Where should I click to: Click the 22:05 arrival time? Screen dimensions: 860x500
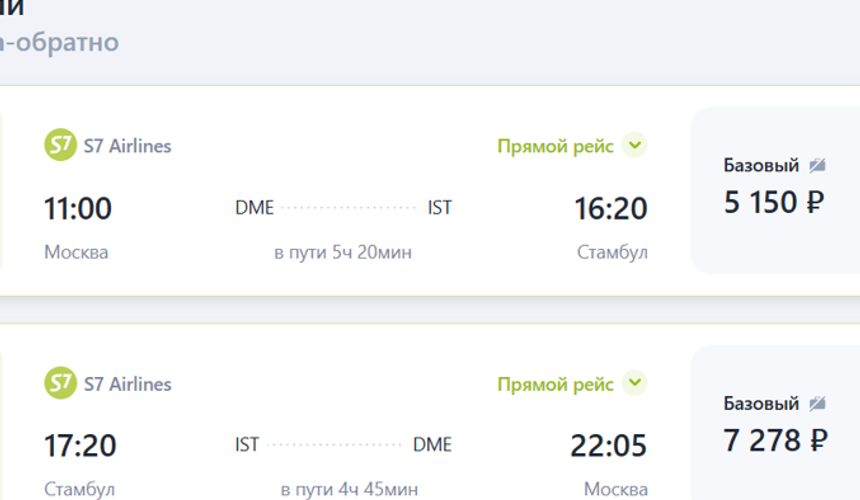click(x=608, y=445)
